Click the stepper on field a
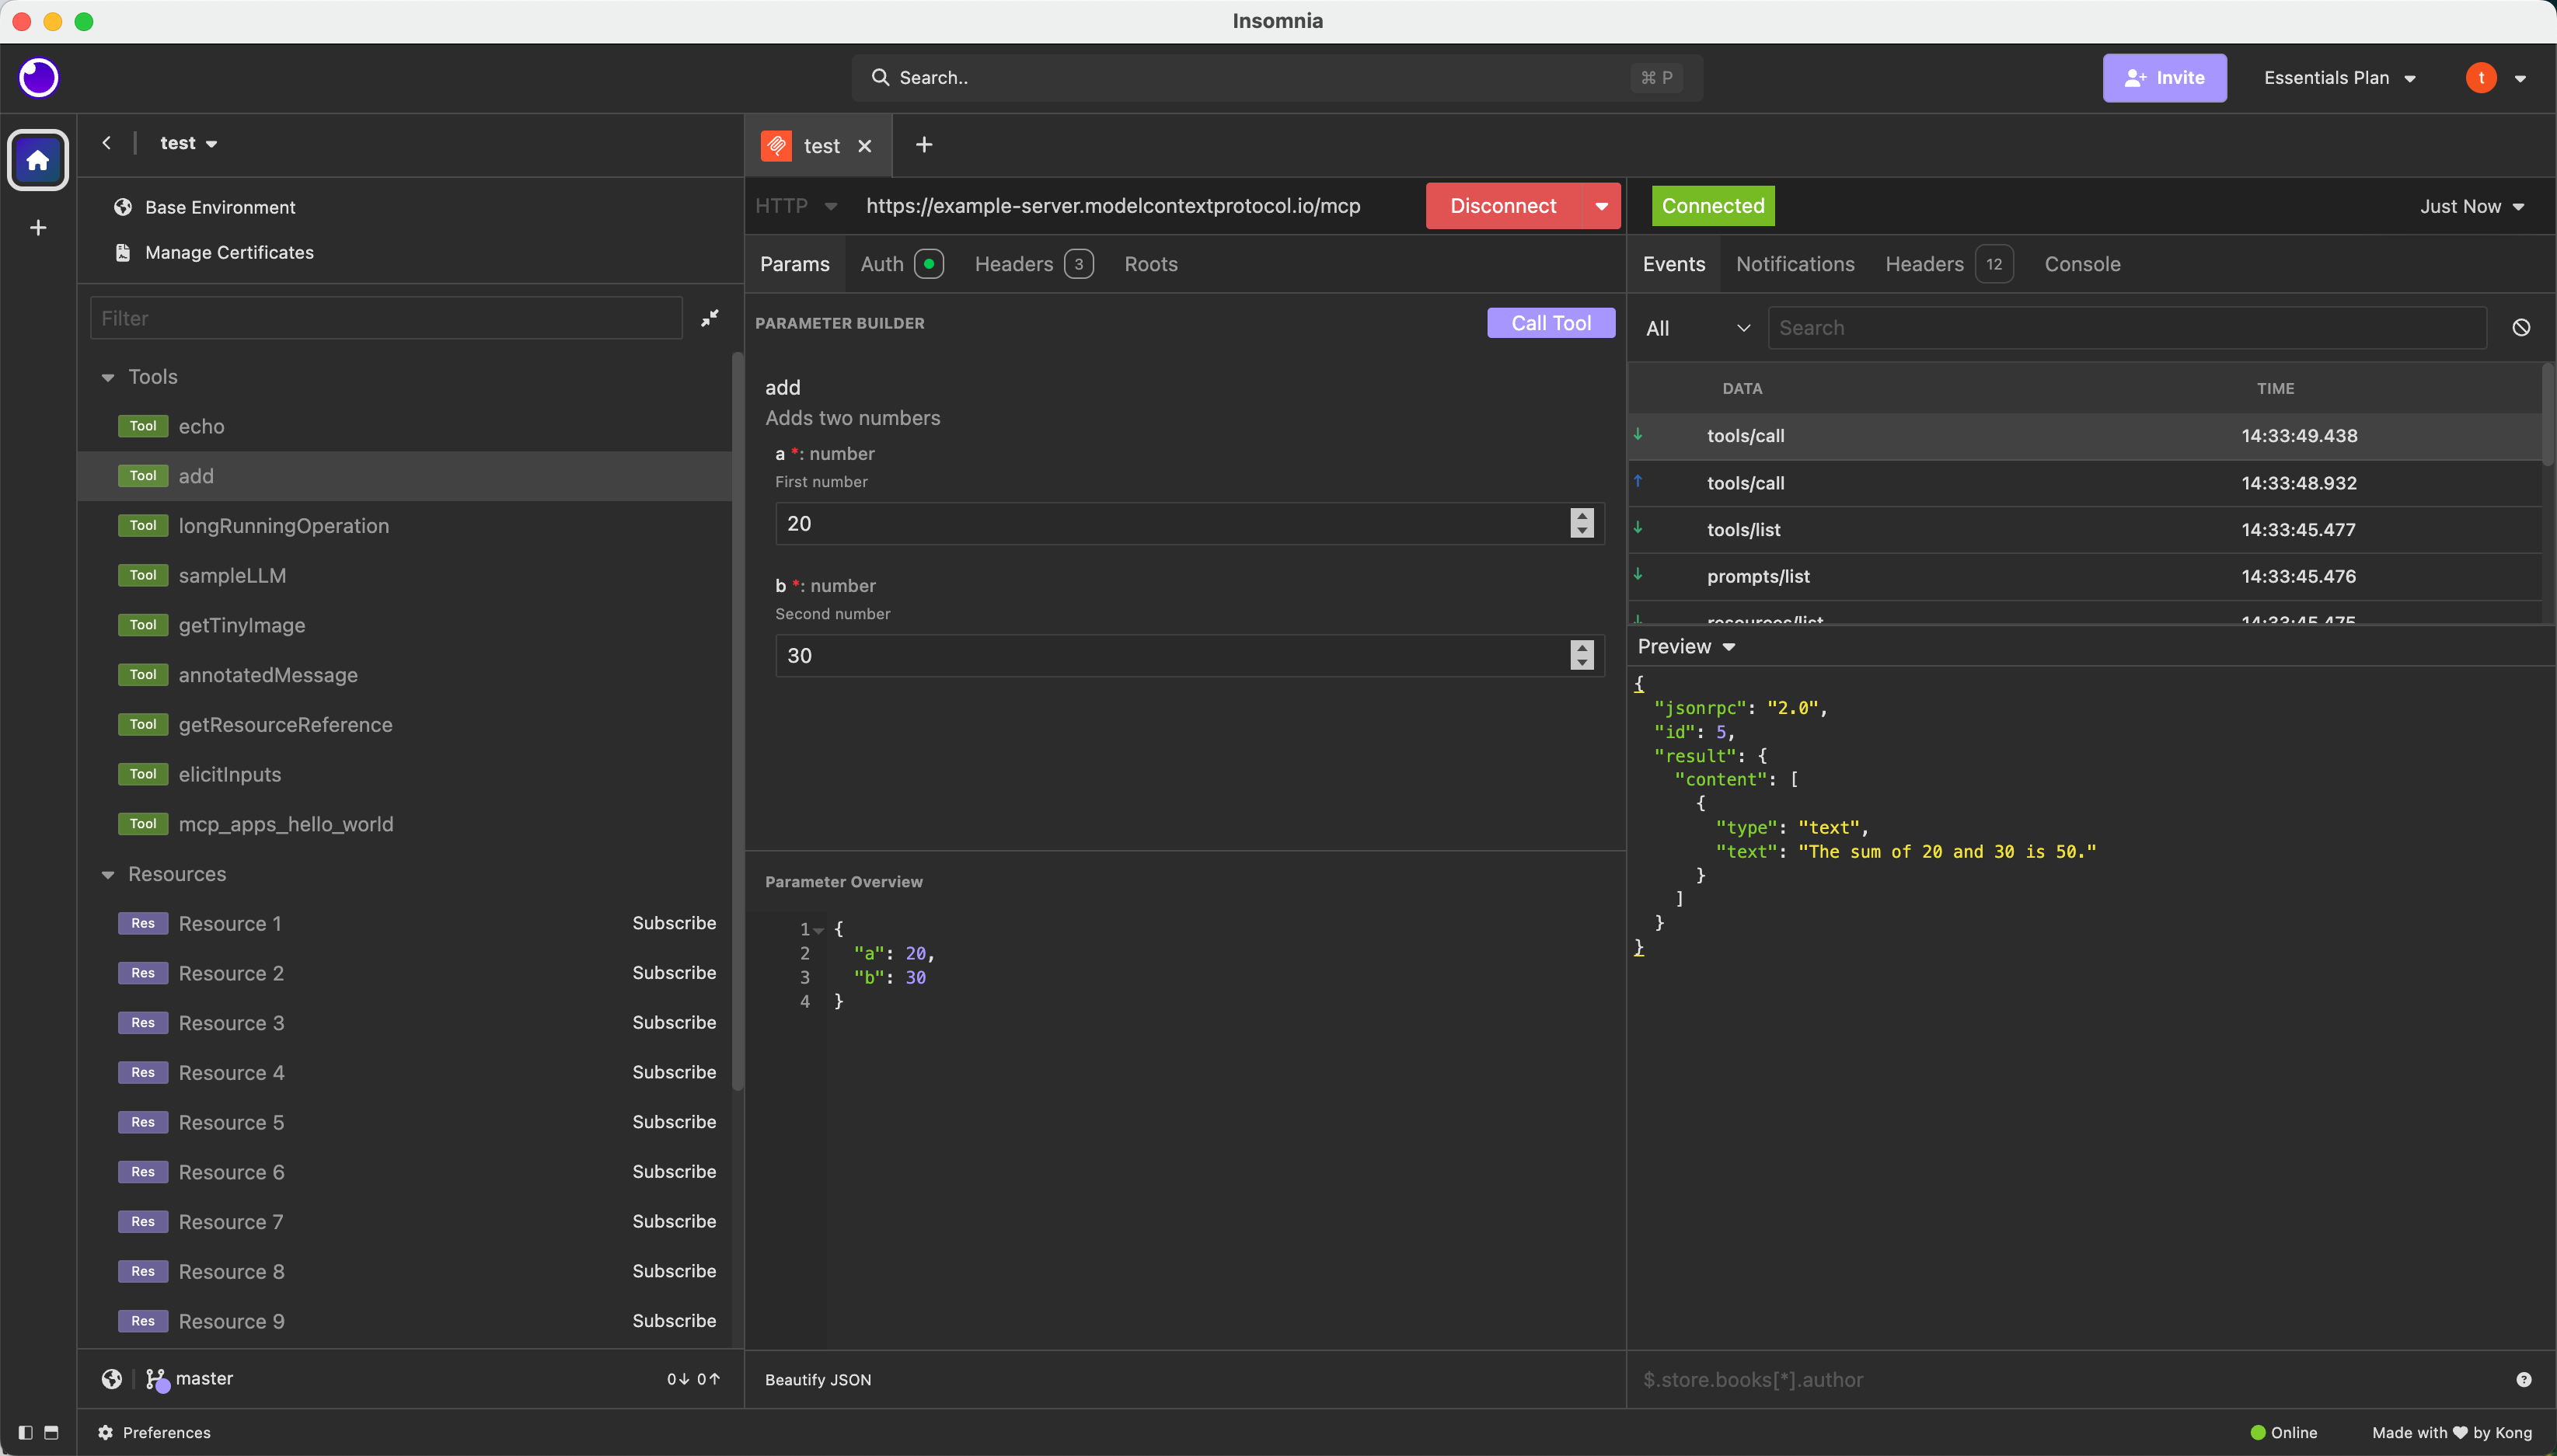 tap(1581, 523)
